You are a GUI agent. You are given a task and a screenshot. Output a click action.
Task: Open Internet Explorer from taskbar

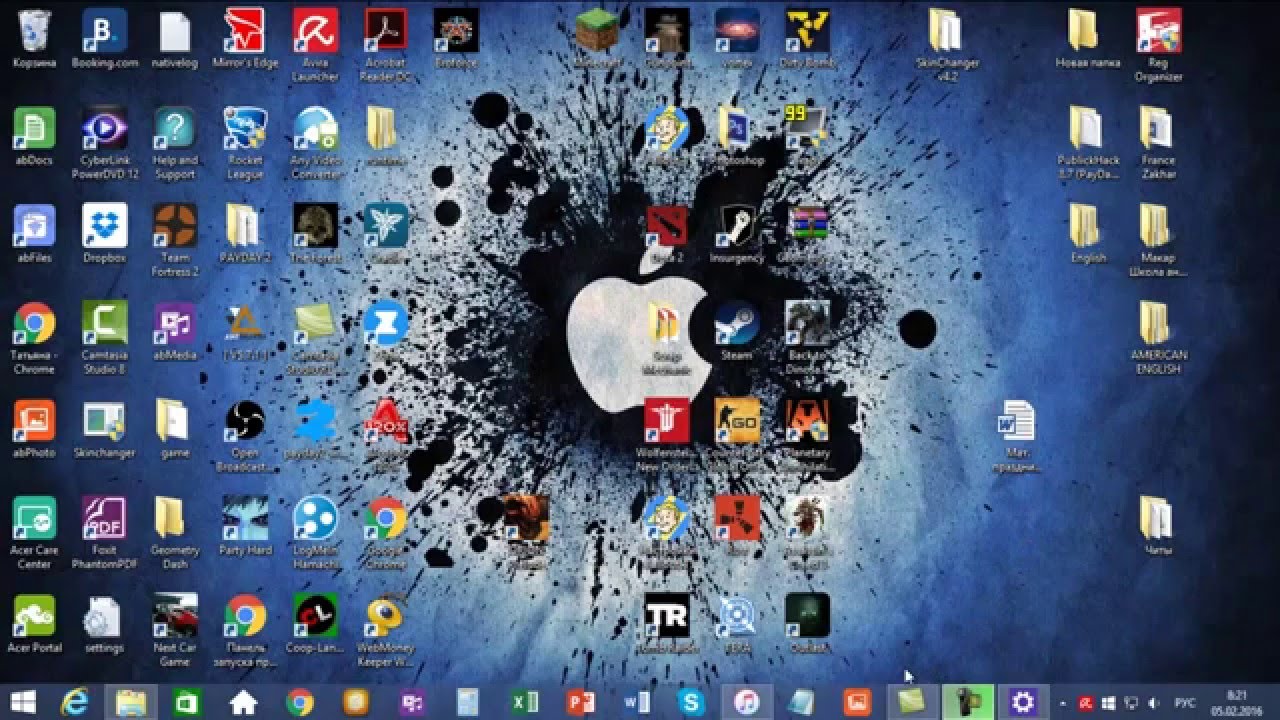[x=75, y=702]
